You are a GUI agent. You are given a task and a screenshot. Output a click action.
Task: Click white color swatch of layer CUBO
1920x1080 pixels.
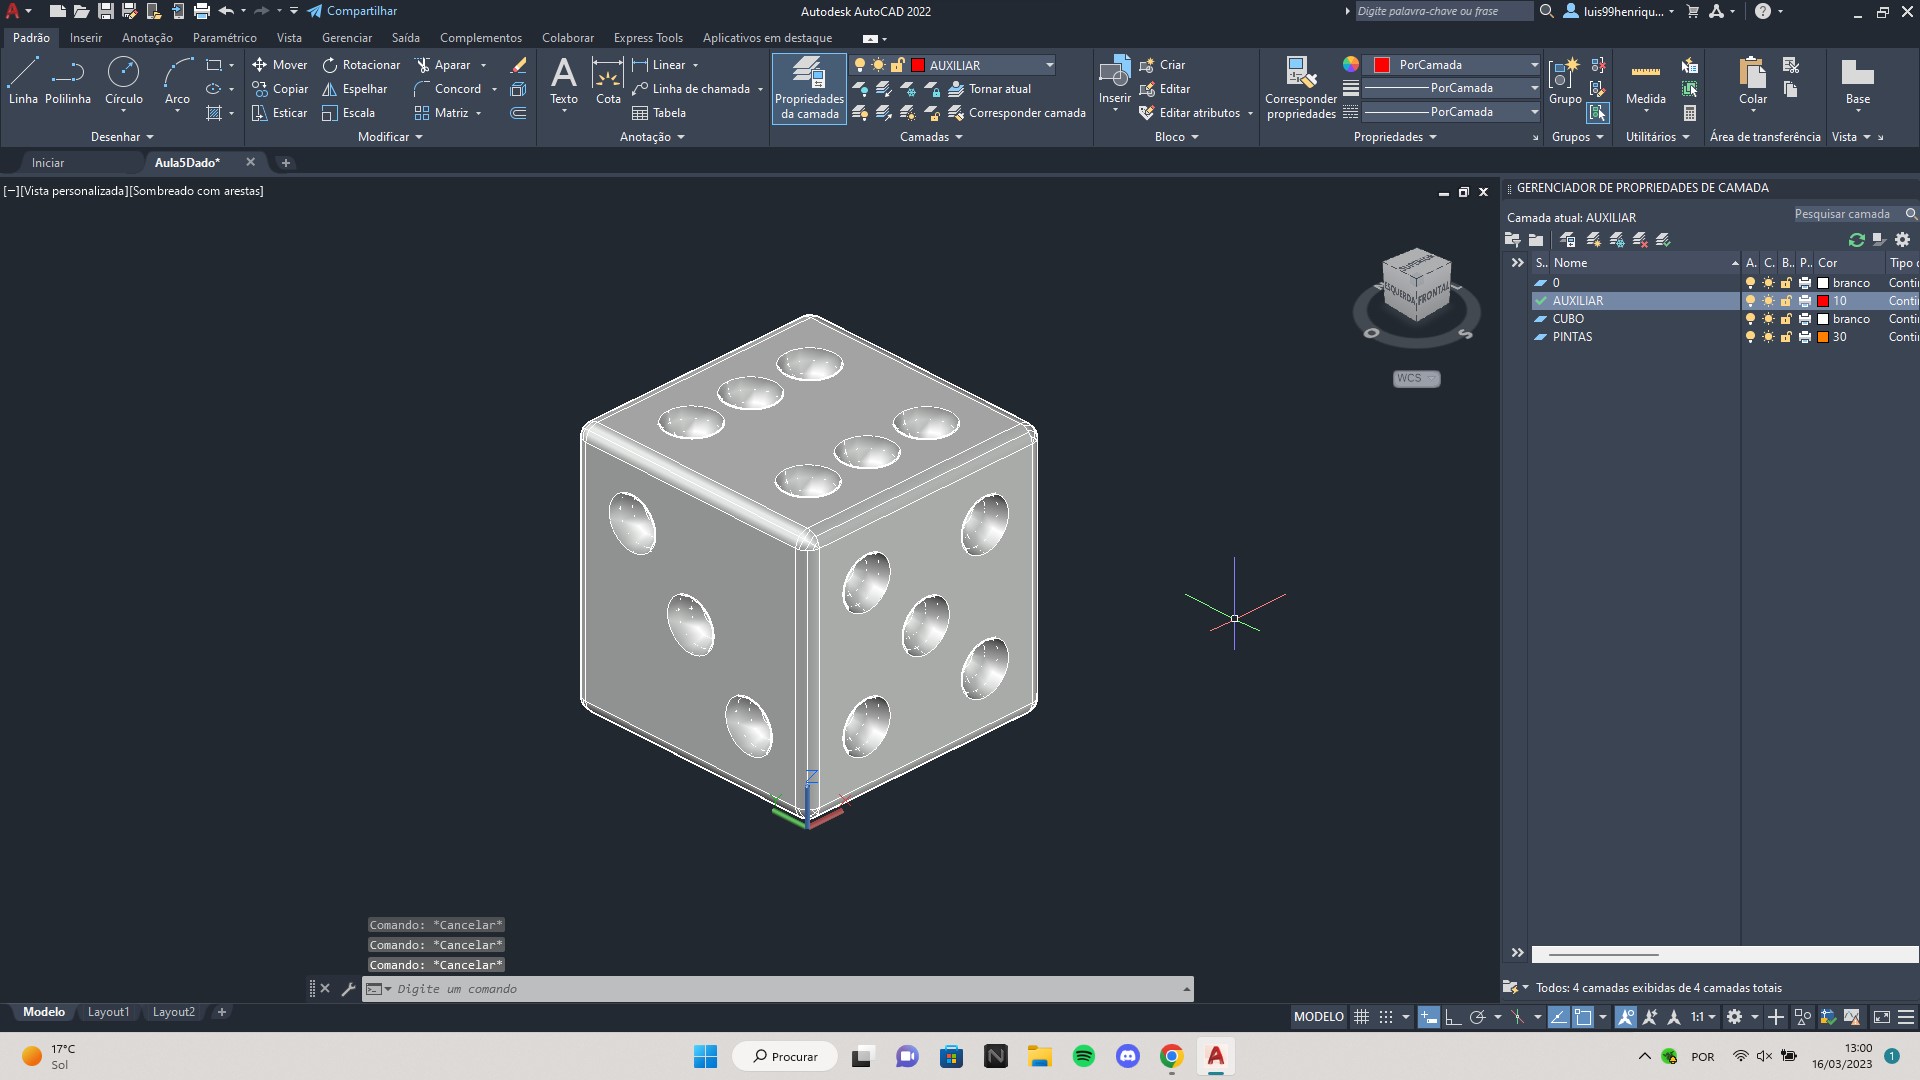click(1823, 319)
